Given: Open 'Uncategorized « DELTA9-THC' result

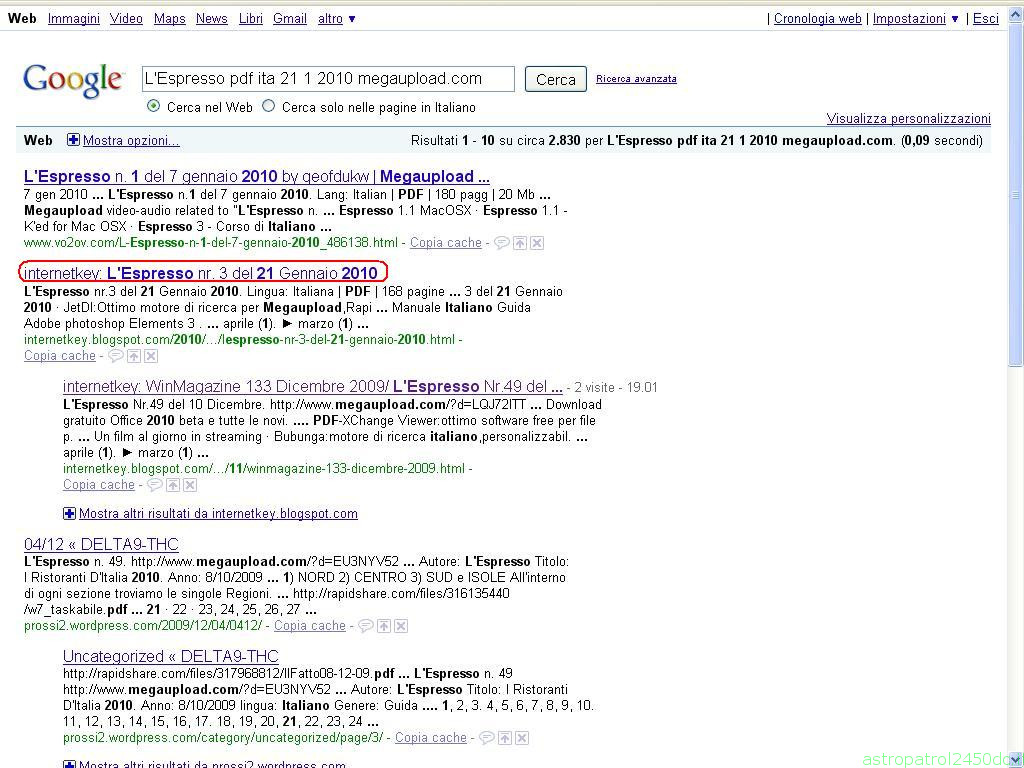Looking at the screenshot, I should point(171,656).
